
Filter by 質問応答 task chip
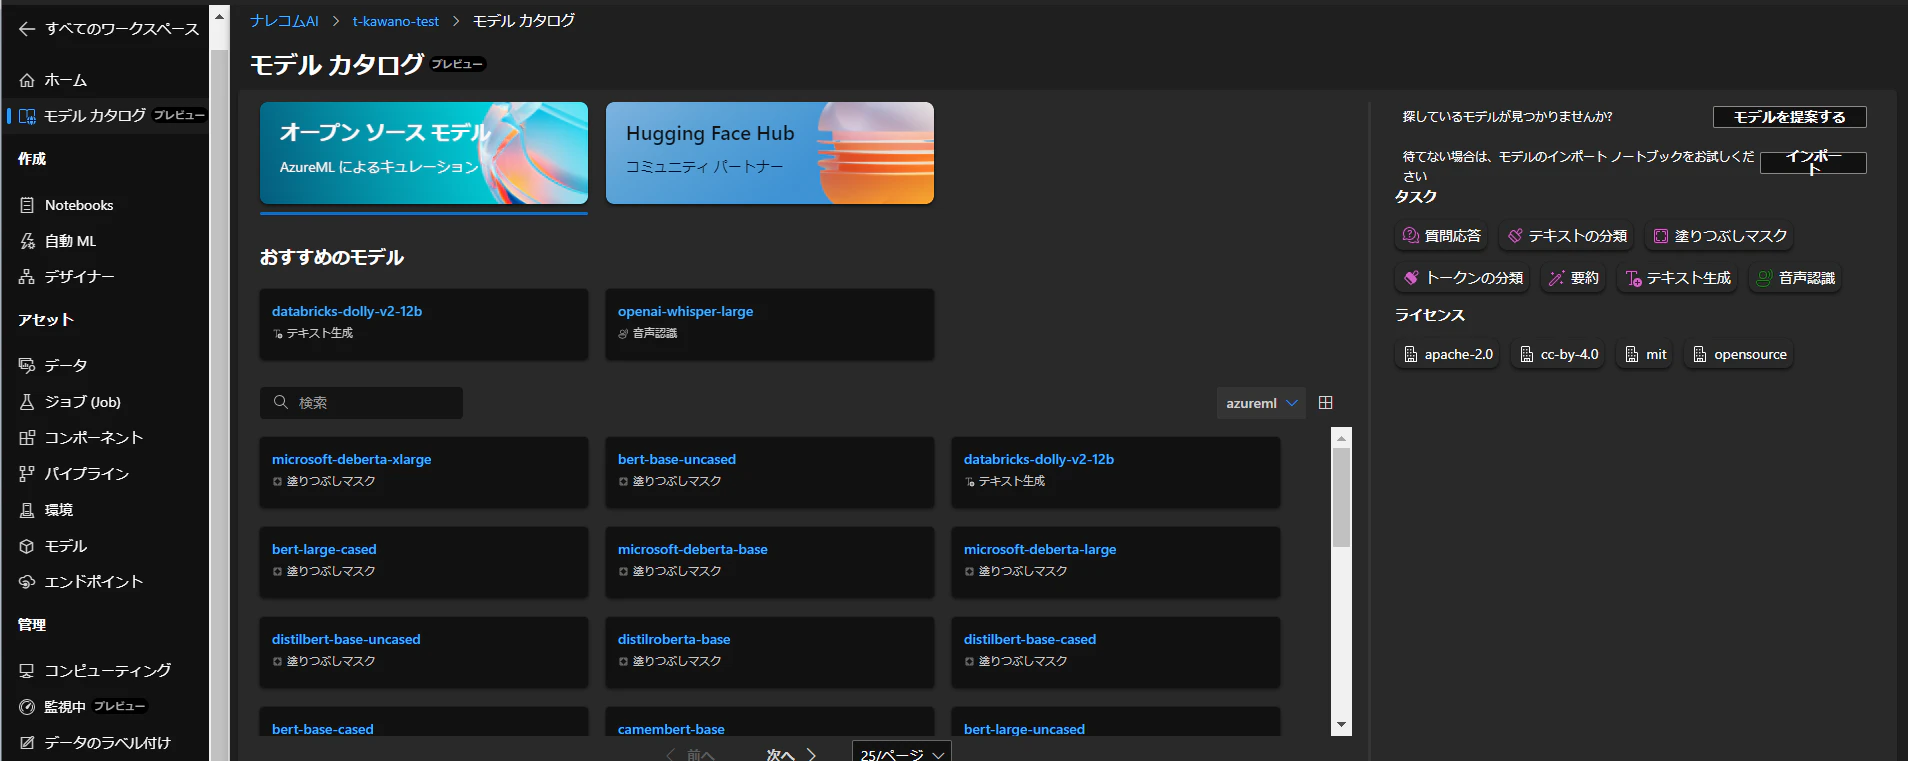click(x=1441, y=236)
